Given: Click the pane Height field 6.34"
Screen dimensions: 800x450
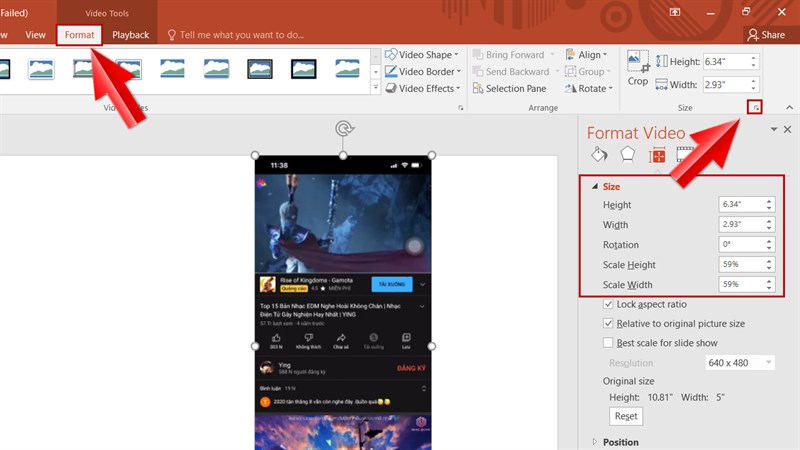Looking at the screenshot, I should click(741, 204).
